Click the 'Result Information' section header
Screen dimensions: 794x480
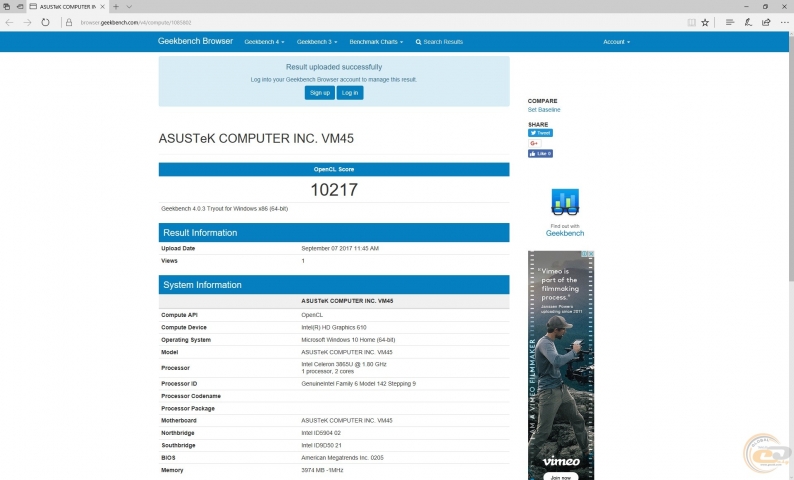334,232
